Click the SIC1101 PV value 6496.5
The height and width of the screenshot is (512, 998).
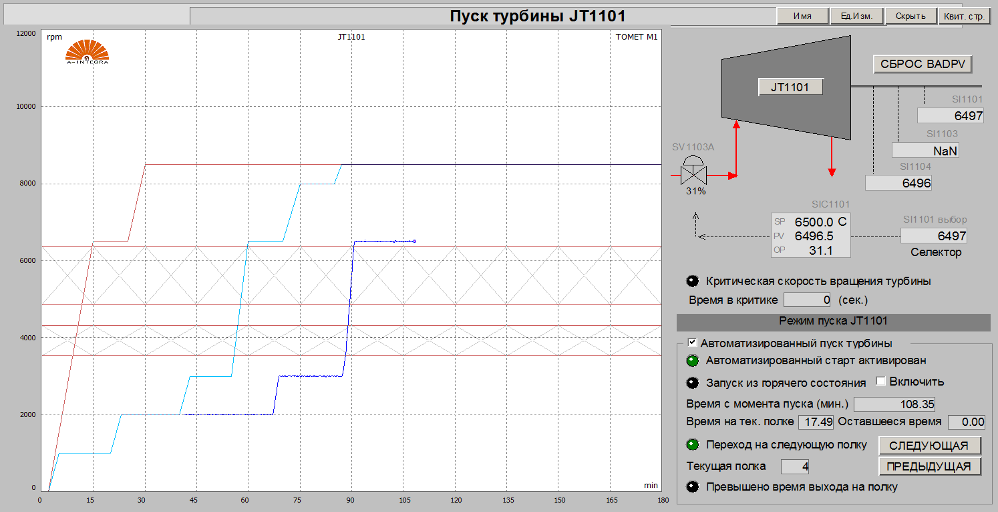[812, 236]
